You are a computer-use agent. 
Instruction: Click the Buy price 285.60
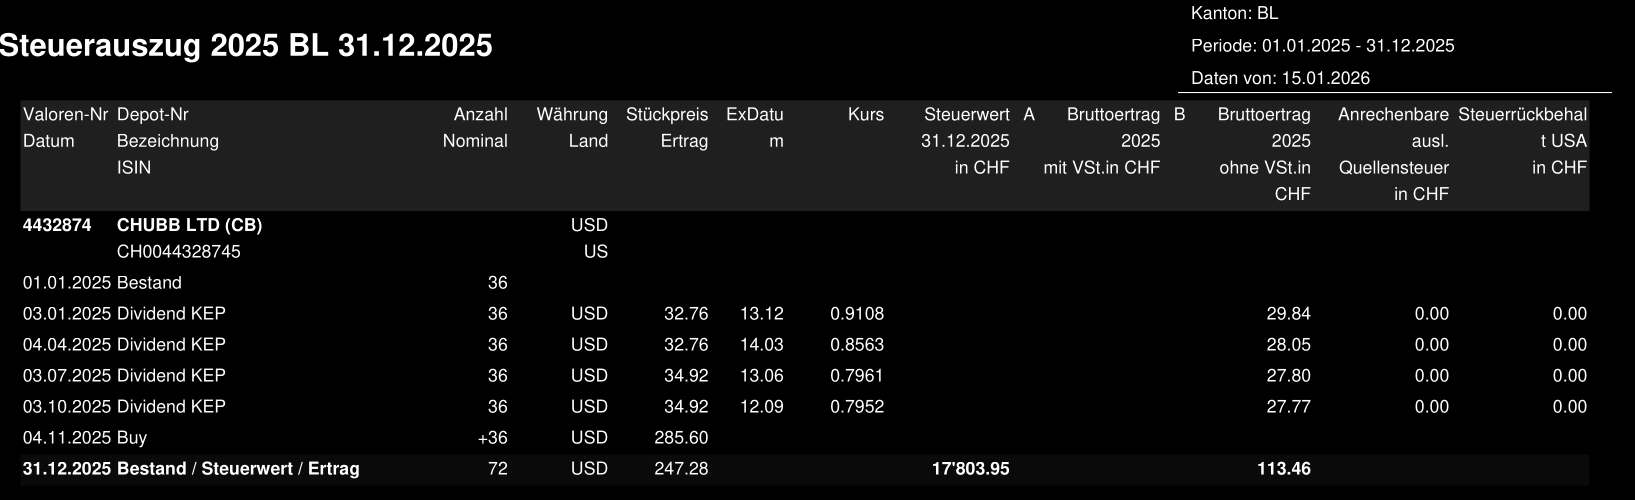(680, 438)
